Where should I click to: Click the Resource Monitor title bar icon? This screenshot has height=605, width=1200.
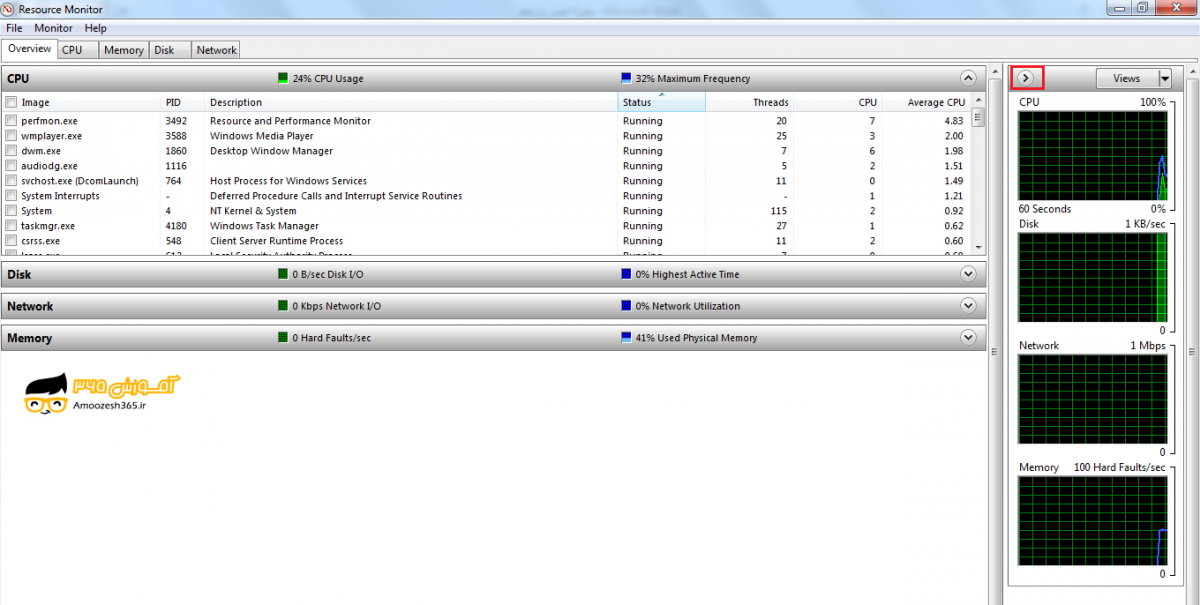(9, 9)
